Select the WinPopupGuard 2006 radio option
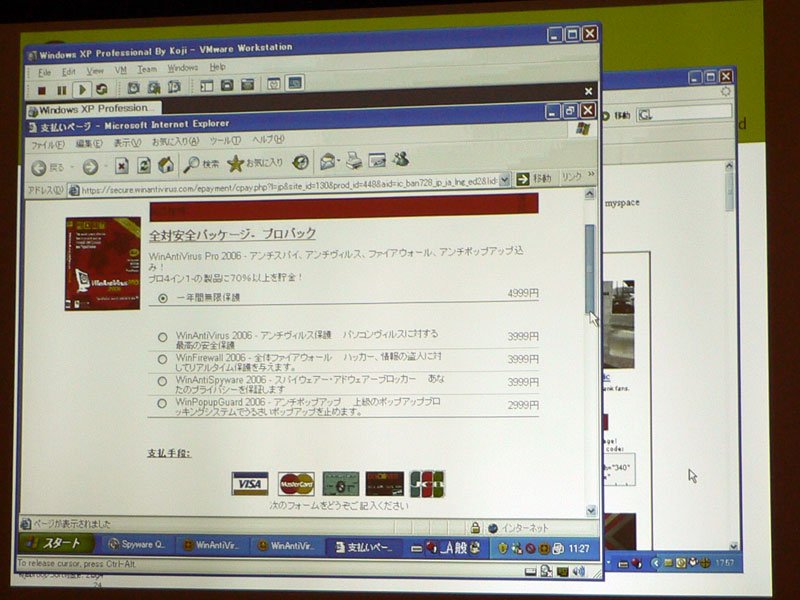800x600 pixels. 162,404
